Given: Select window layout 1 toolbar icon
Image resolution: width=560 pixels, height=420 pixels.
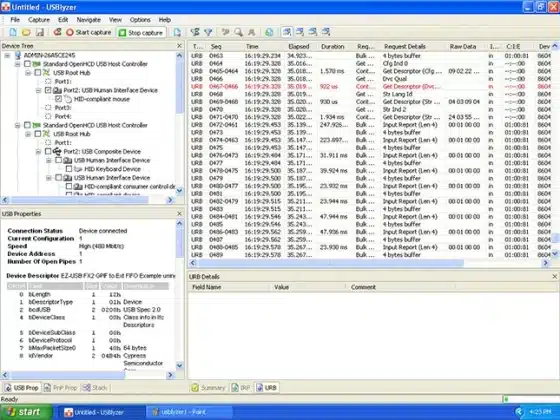Looking at the screenshot, I should (x=286, y=32).
